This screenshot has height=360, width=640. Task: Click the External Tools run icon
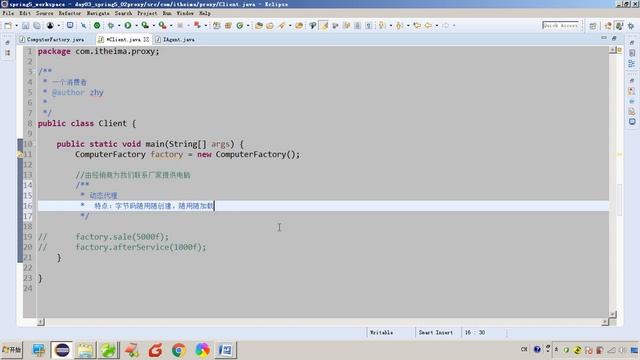(x=162, y=26)
